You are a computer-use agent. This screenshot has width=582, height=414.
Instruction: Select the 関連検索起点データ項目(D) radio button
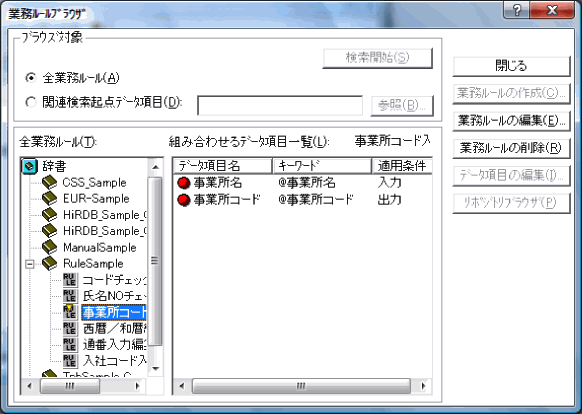(31, 102)
